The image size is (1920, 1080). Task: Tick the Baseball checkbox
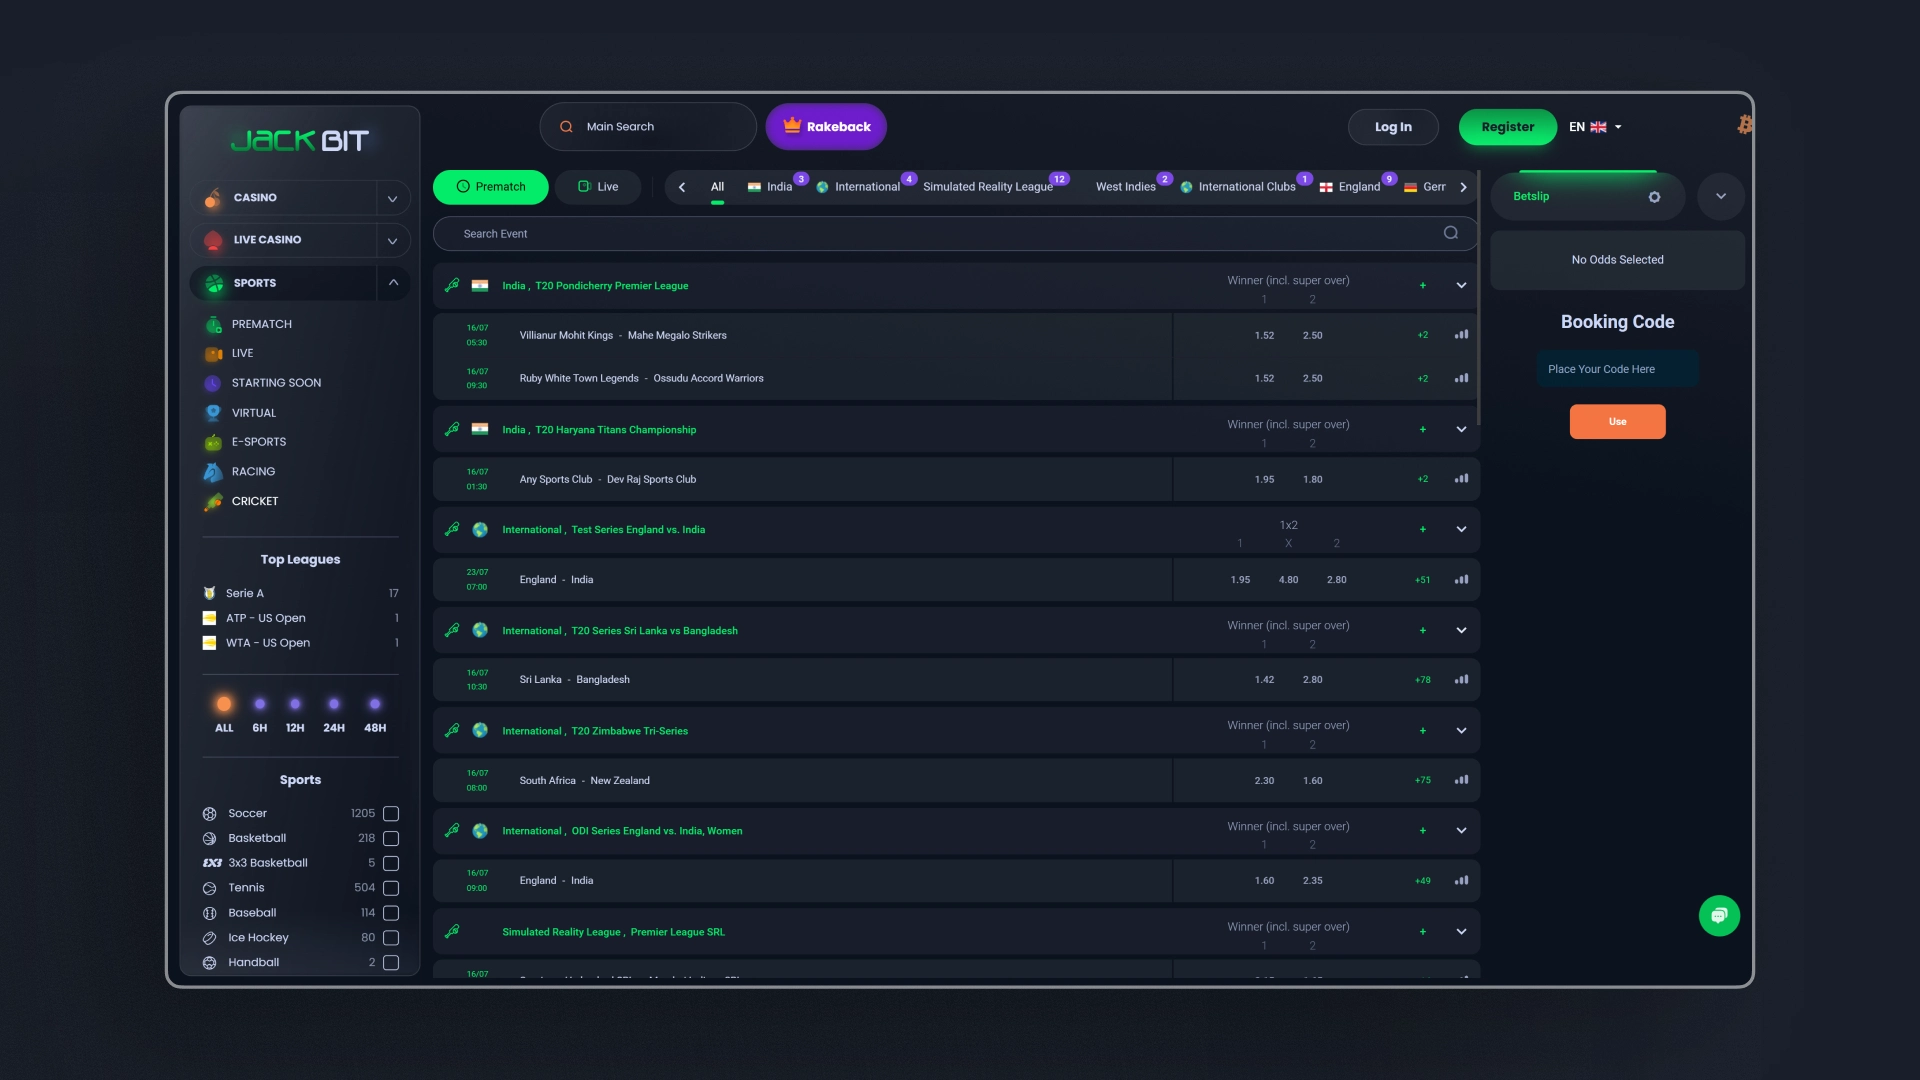pos(391,913)
